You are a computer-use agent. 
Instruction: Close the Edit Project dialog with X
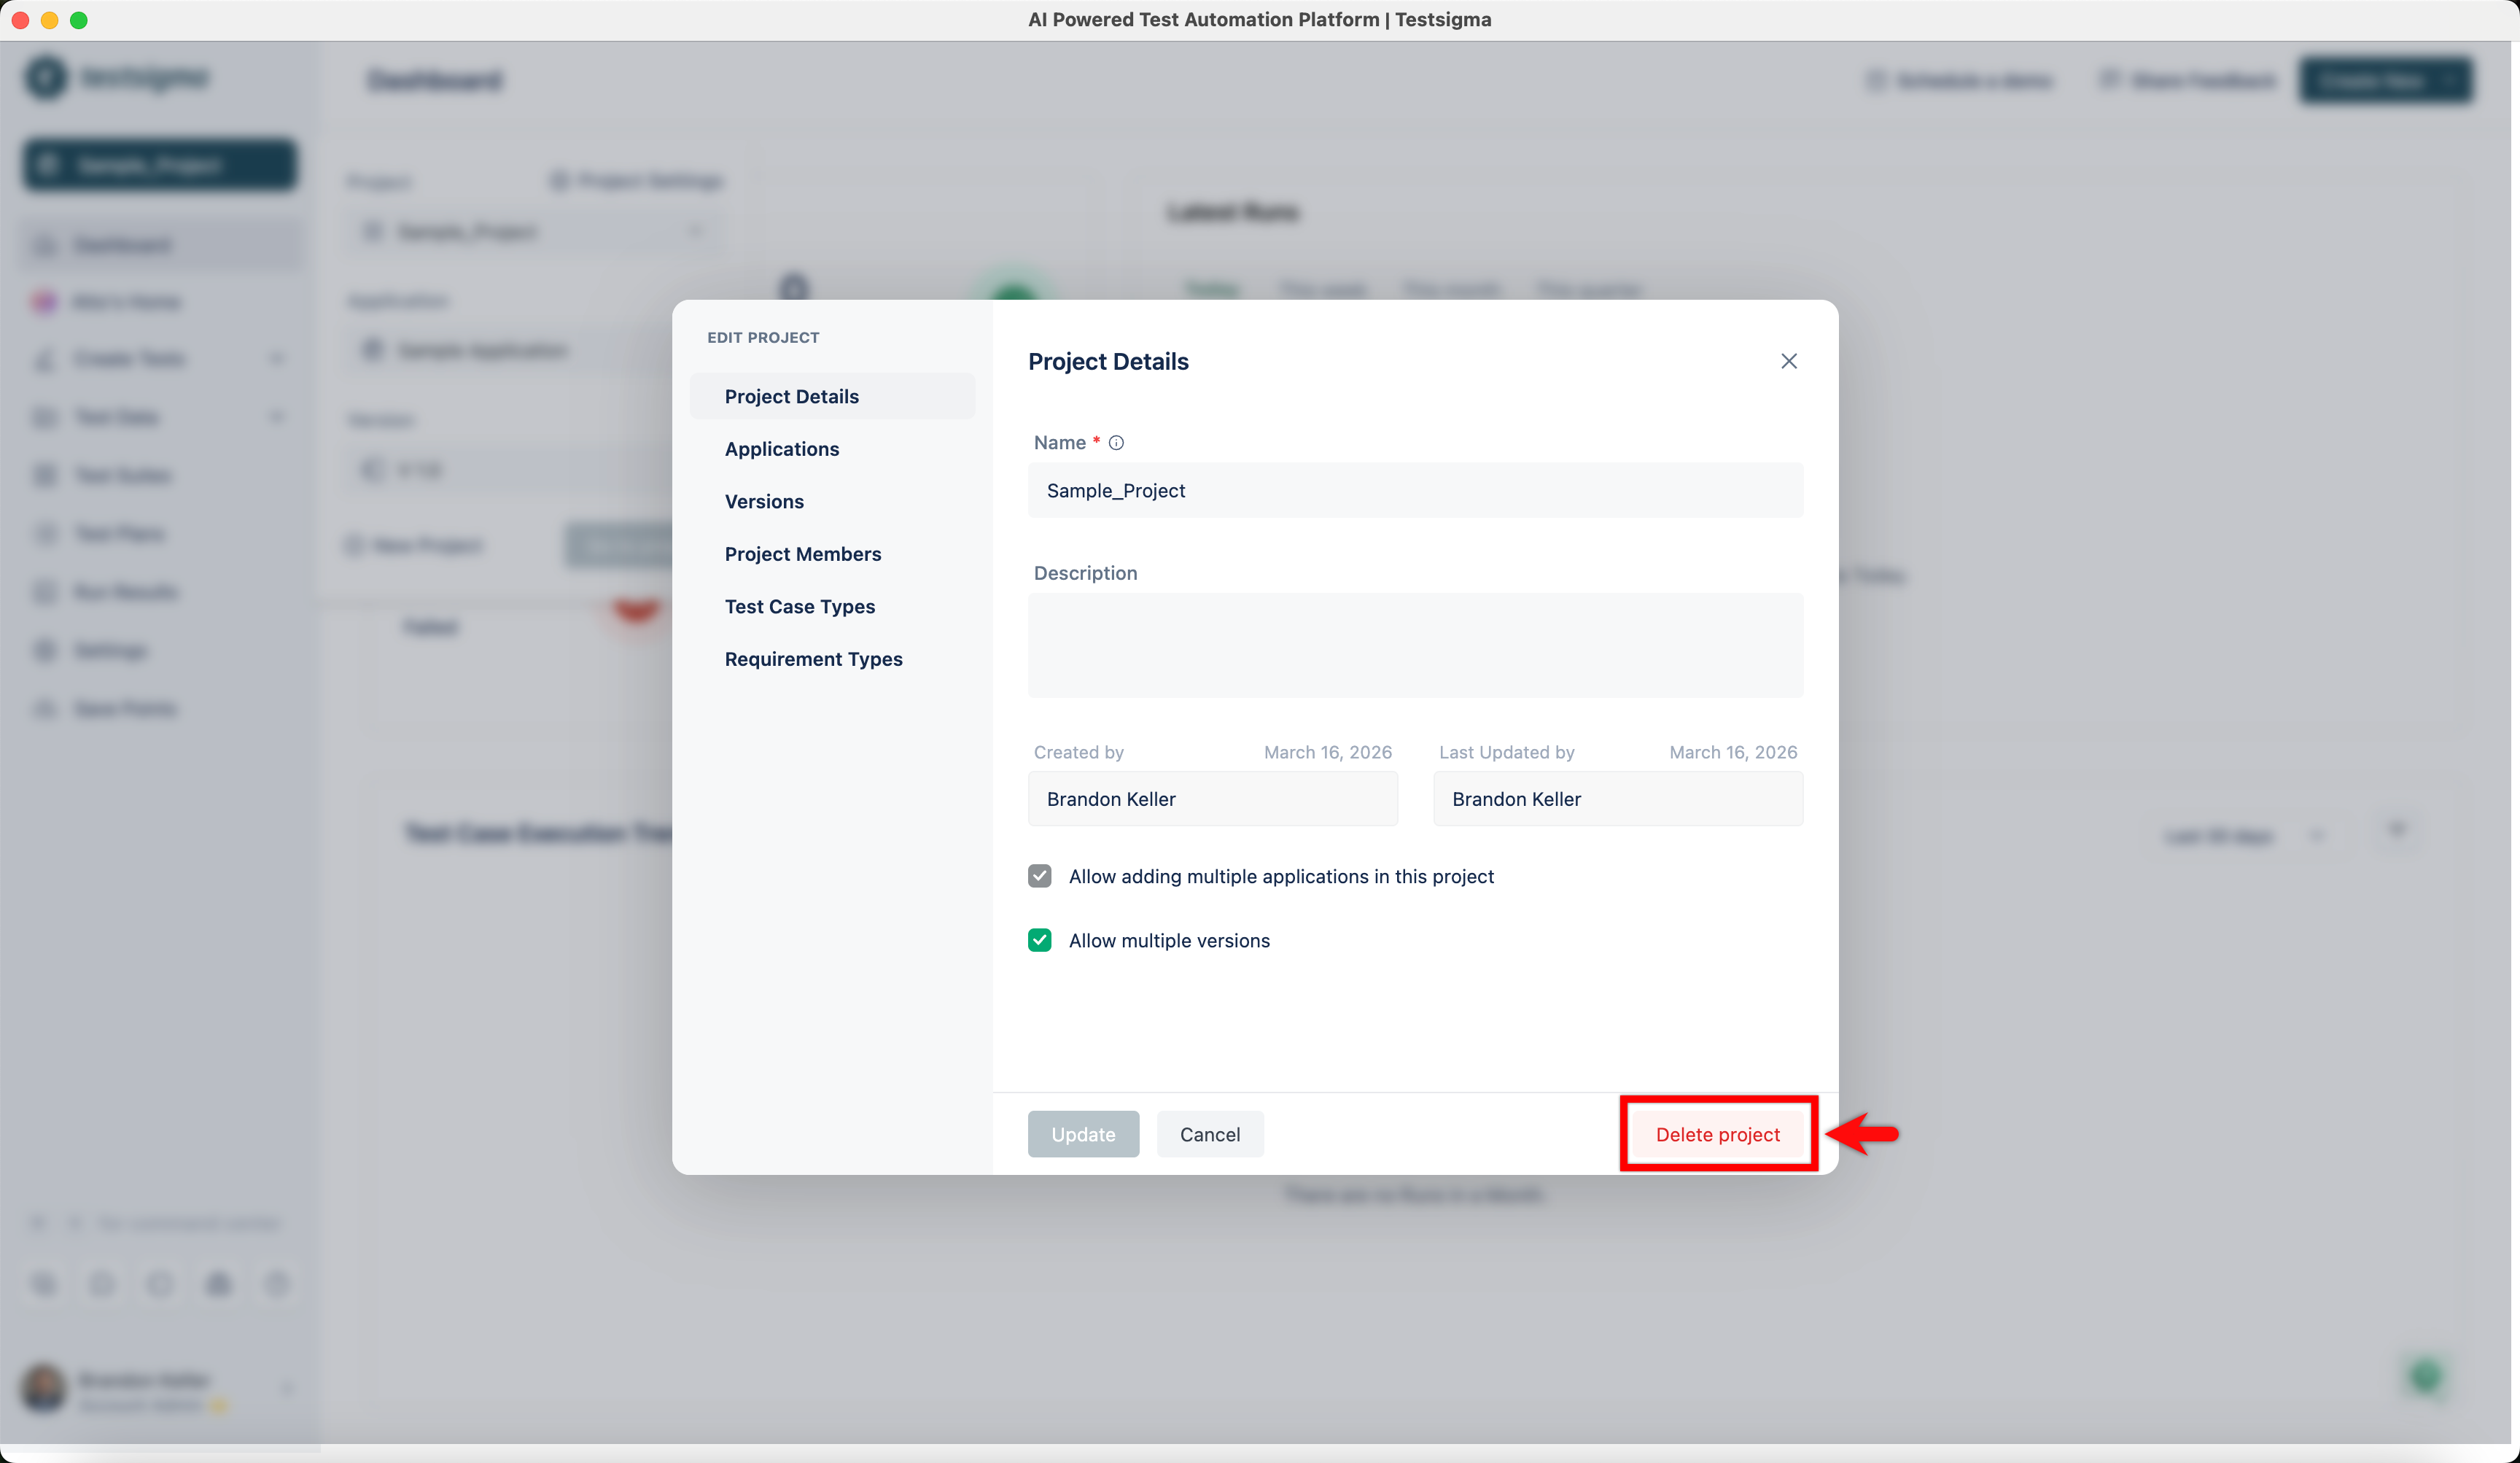[1788, 361]
